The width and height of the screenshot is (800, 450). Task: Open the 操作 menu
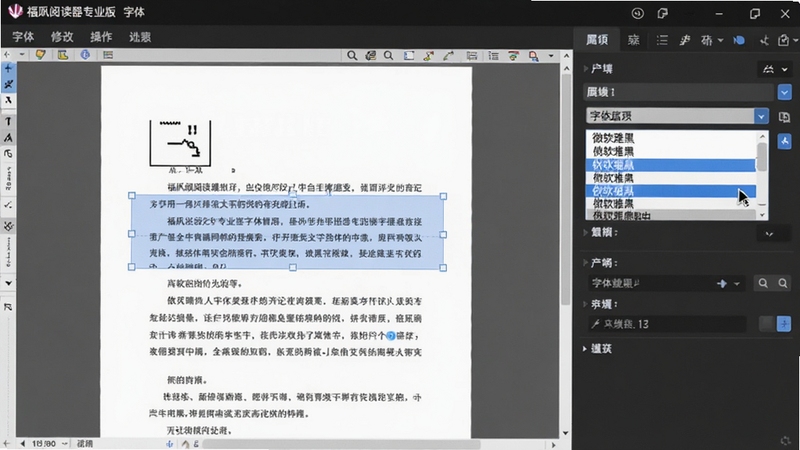pos(101,37)
